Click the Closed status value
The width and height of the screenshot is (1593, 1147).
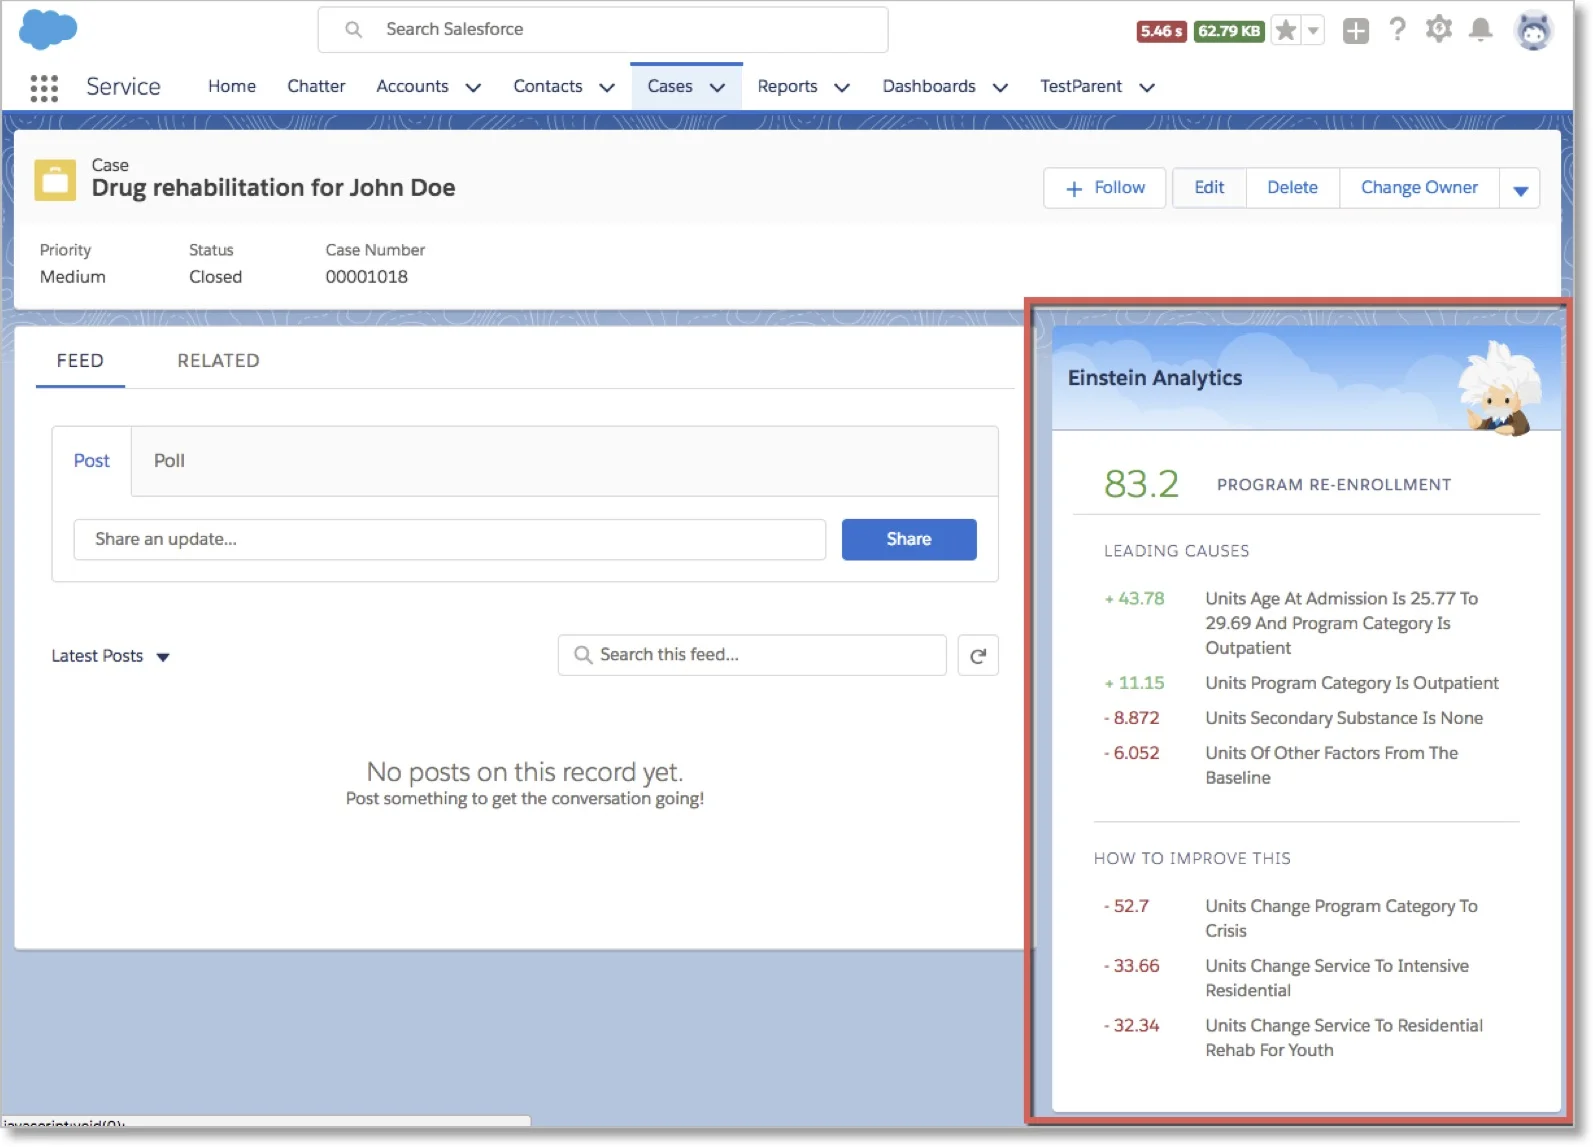(x=215, y=277)
